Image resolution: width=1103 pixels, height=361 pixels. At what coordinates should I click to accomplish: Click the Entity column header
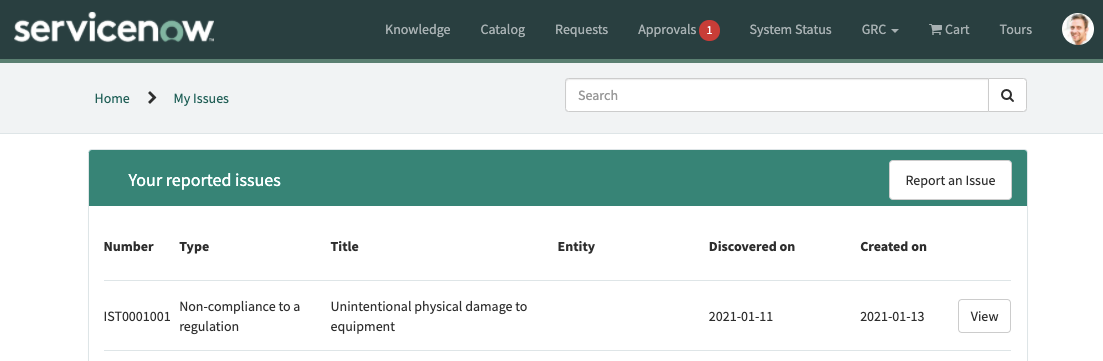(x=576, y=246)
